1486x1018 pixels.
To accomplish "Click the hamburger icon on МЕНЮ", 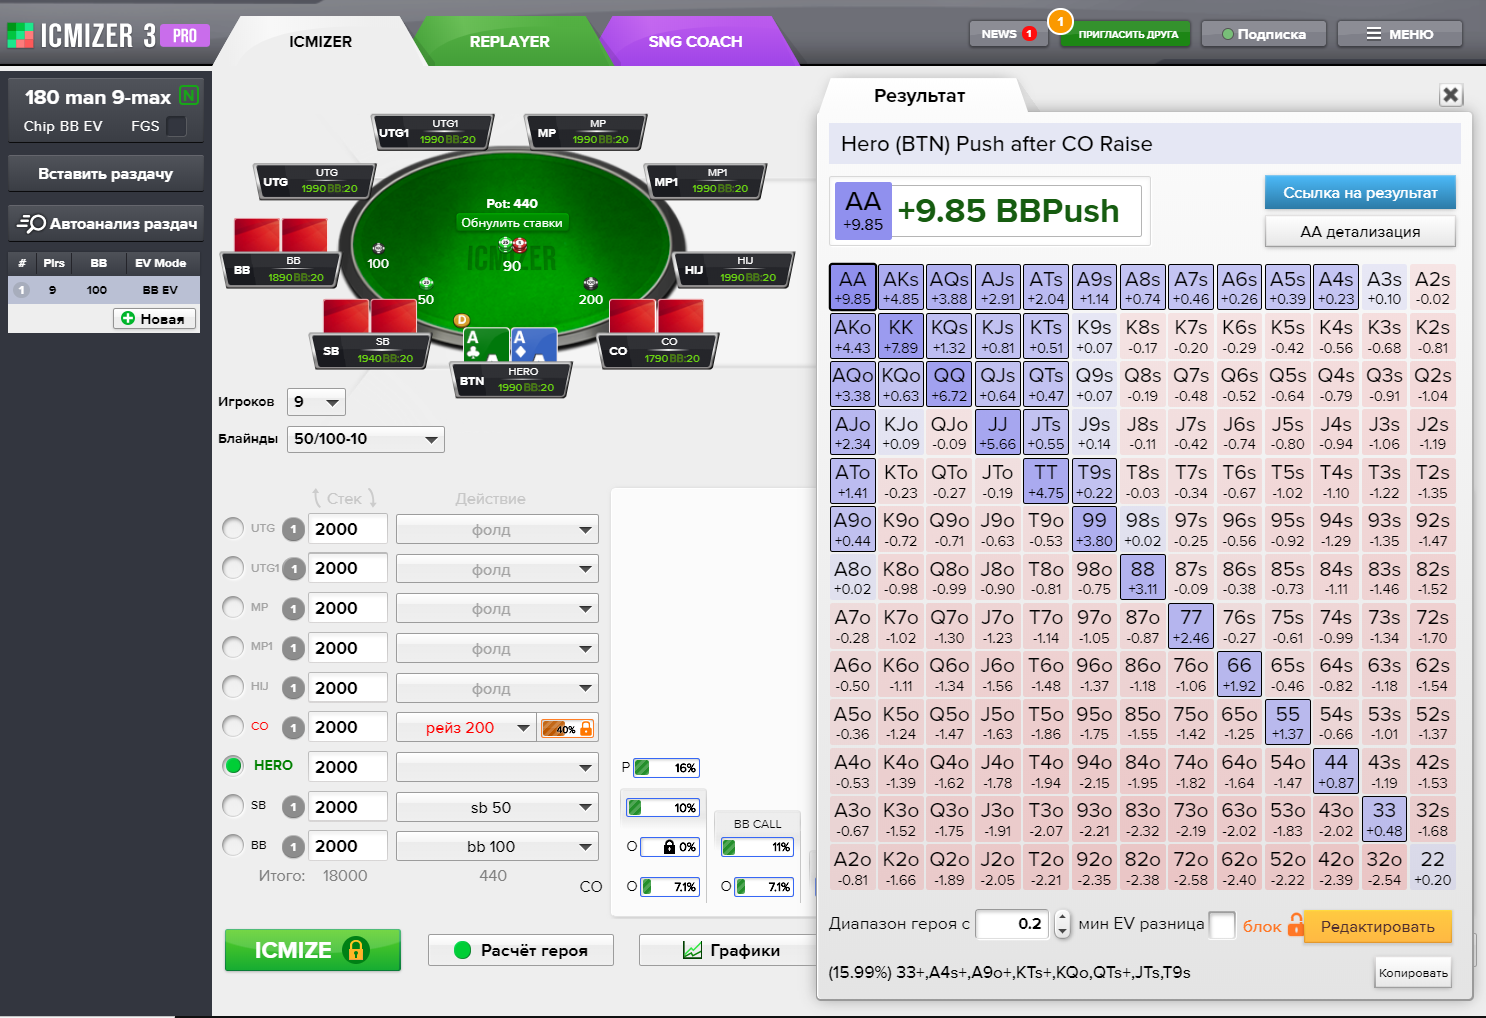I will coord(1374,34).
